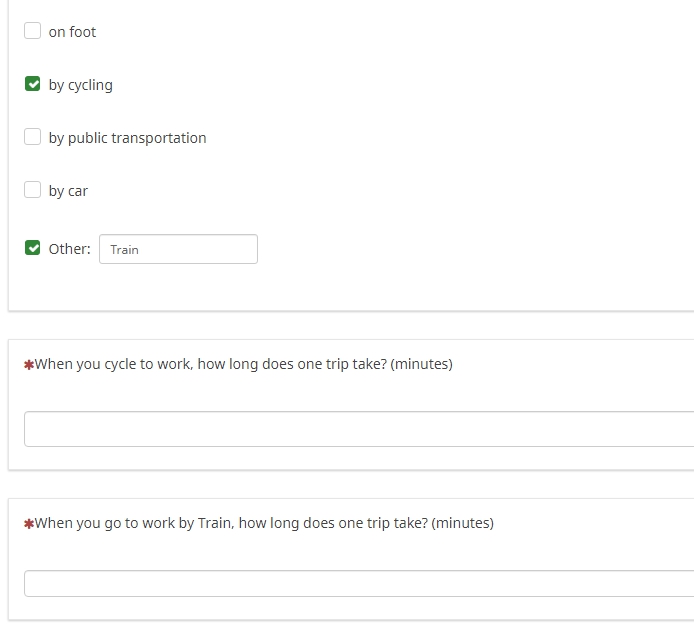Viewport: 694px width, 625px height.
Task: Uncheck the 'Other:' checkbox
Action: tap(33, 248)
